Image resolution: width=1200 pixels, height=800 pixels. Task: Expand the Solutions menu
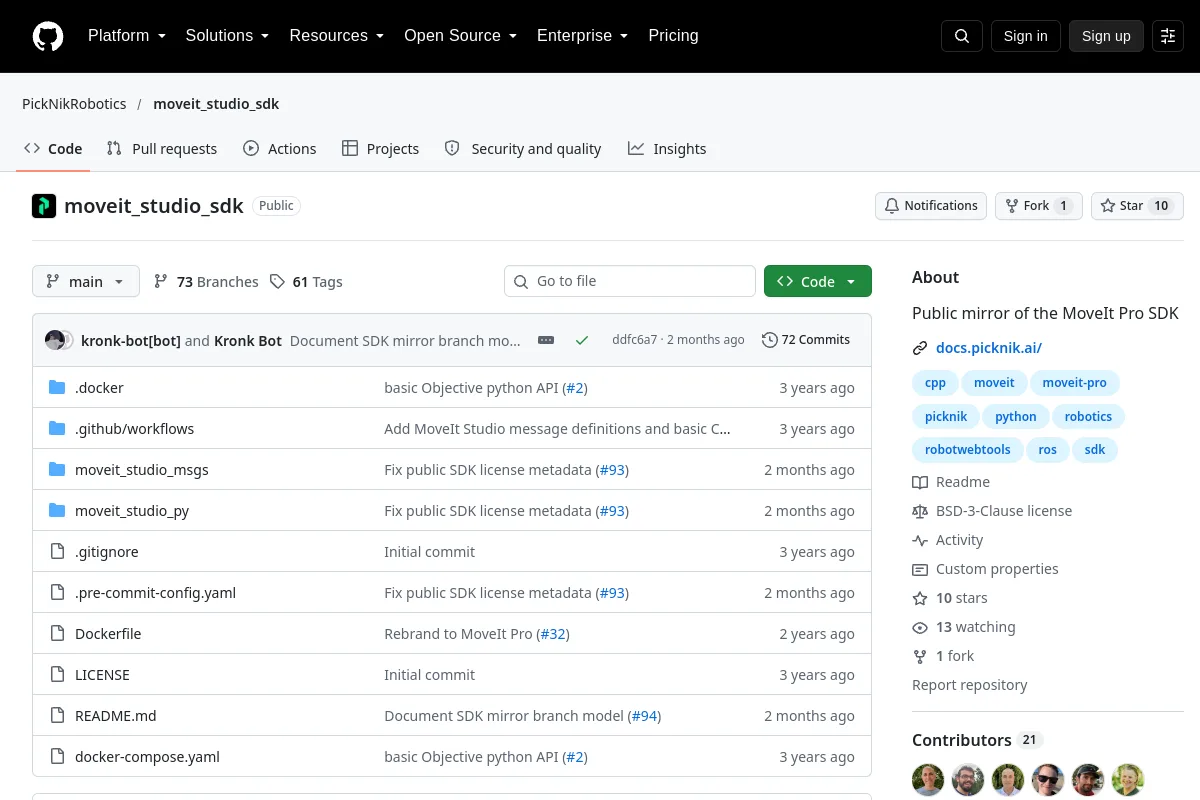point(227,36)
